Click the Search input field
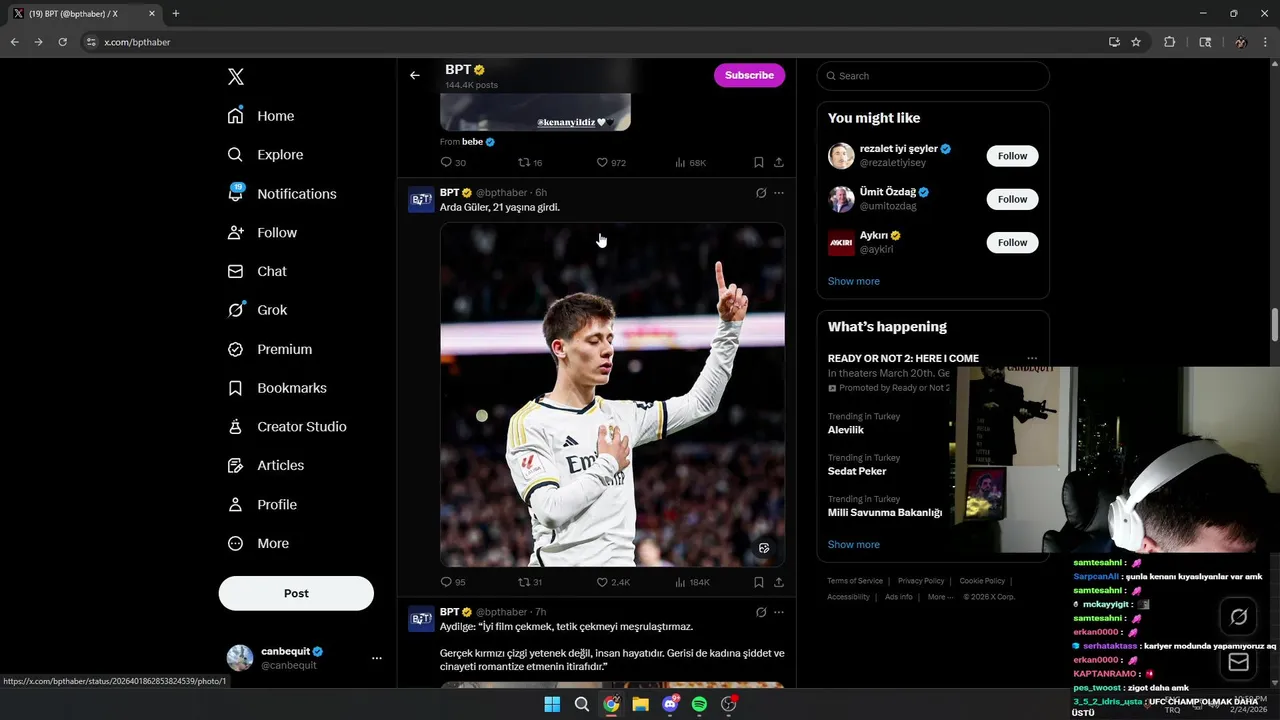The width and height of the screenshot is (1280, 720). tap(933, 76)
